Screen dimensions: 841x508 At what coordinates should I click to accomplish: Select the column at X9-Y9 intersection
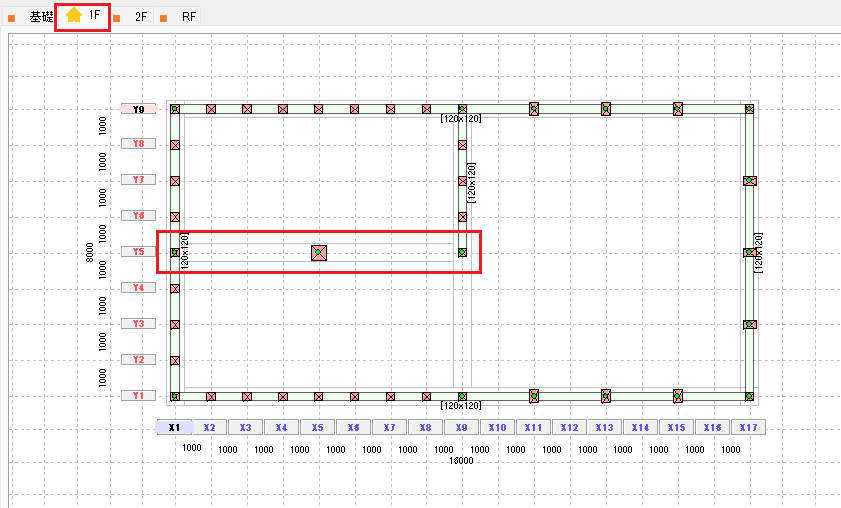(462, 109)
